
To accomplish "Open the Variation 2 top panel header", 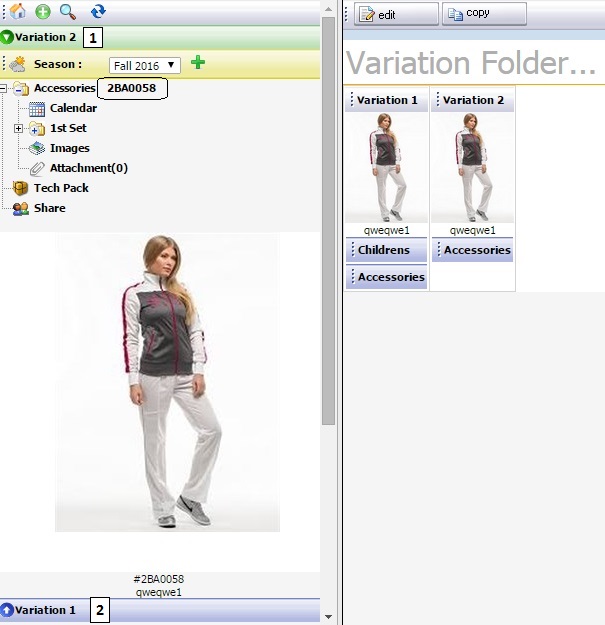I will pyautogui.click(x=160, y=37).
